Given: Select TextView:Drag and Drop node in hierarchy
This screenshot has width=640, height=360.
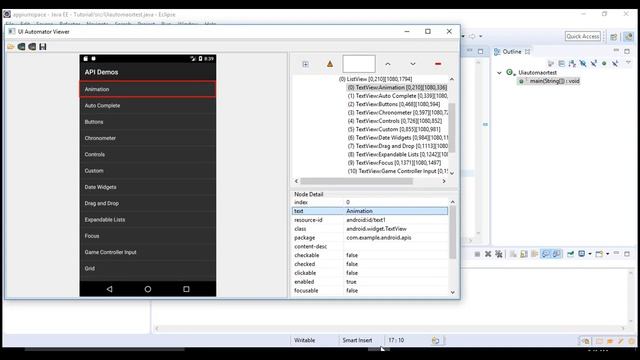Looking at the screenshot, I should click(x=398, y=146).
